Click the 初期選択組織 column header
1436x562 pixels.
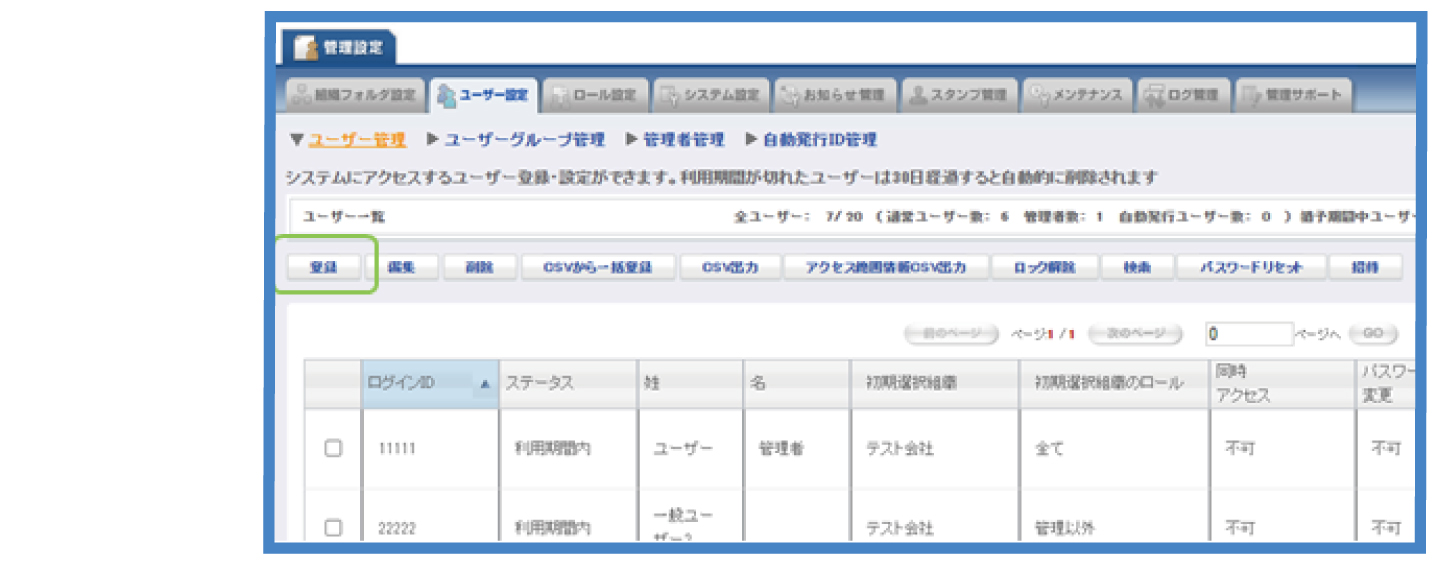pyautogui.click(x=935, y=384)
